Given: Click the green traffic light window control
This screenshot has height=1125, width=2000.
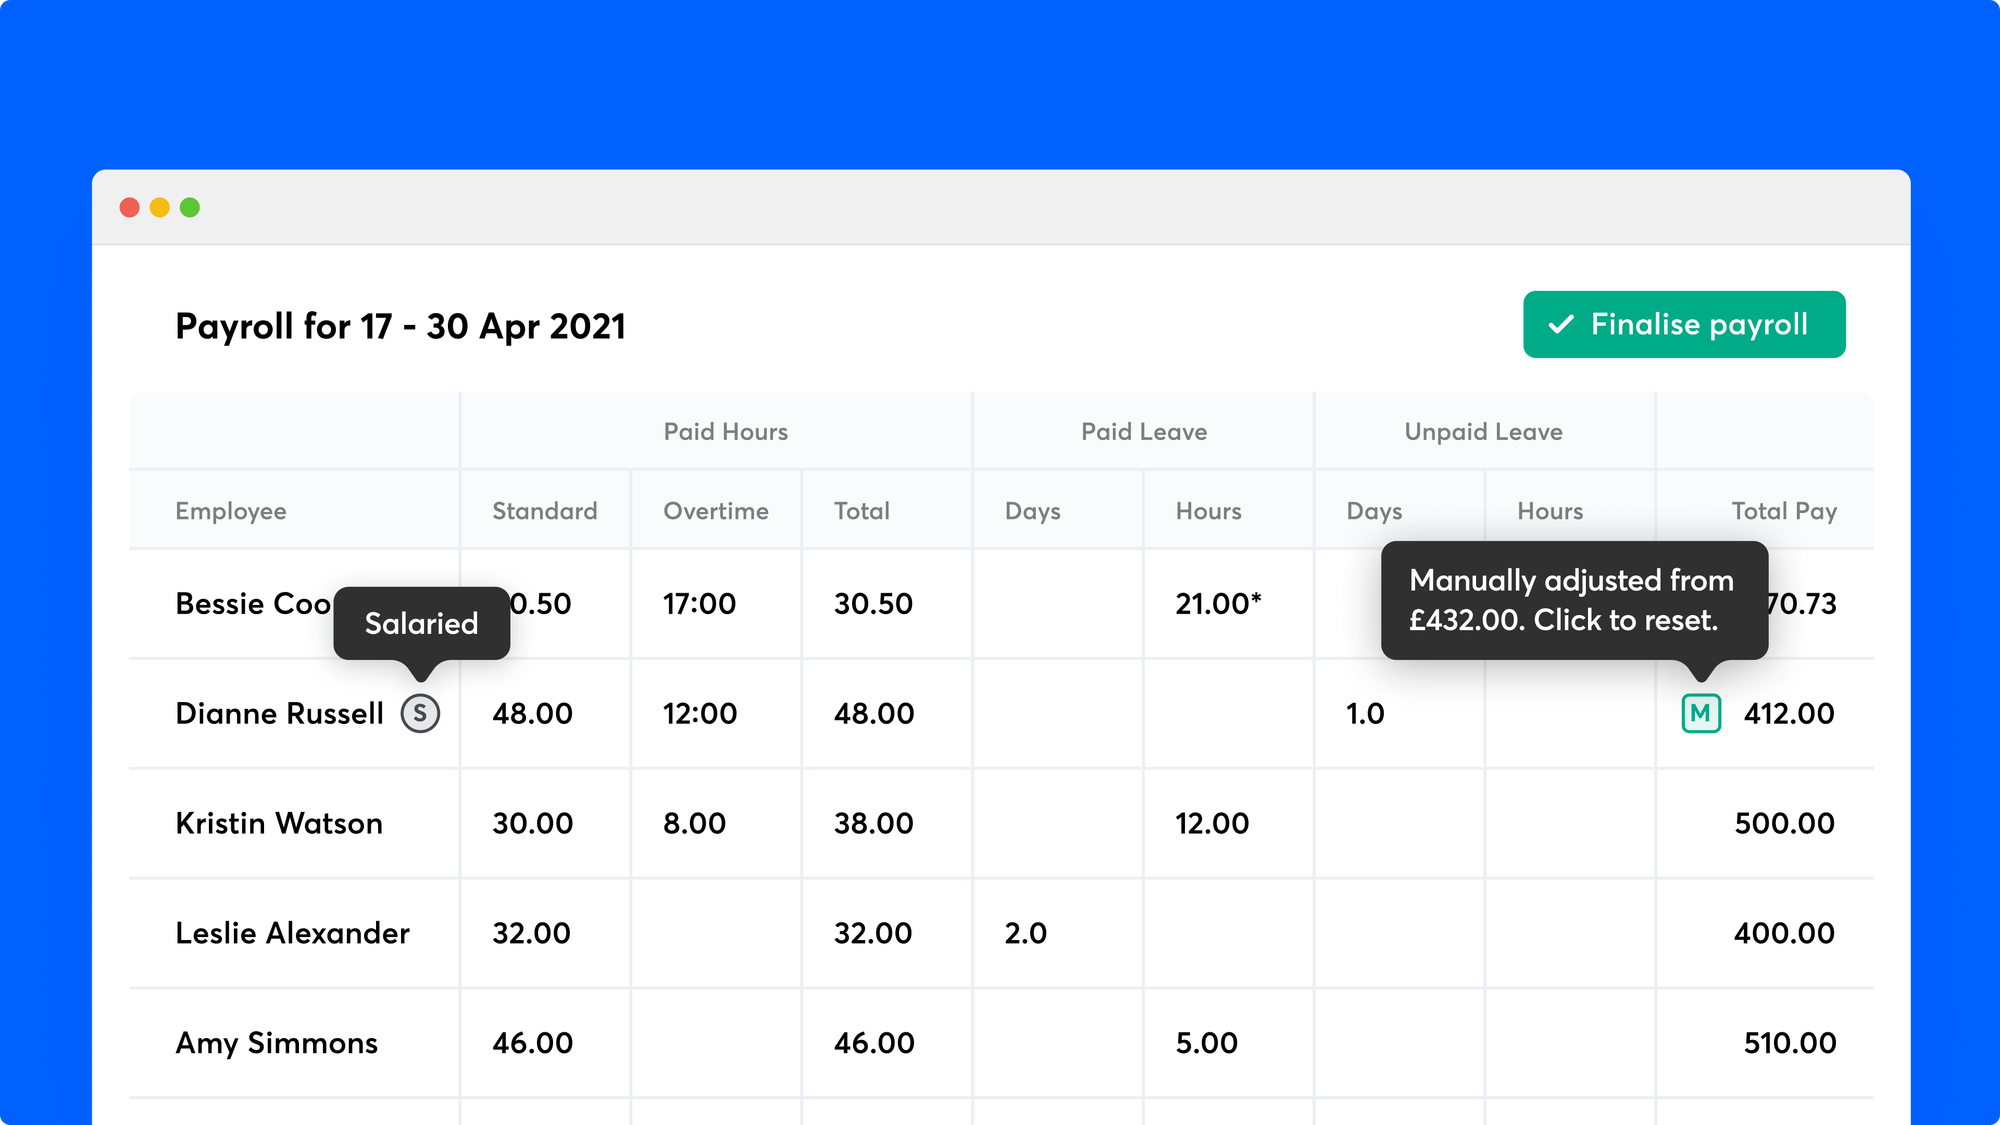Looking at the screenshot, I should pos(190,206).
